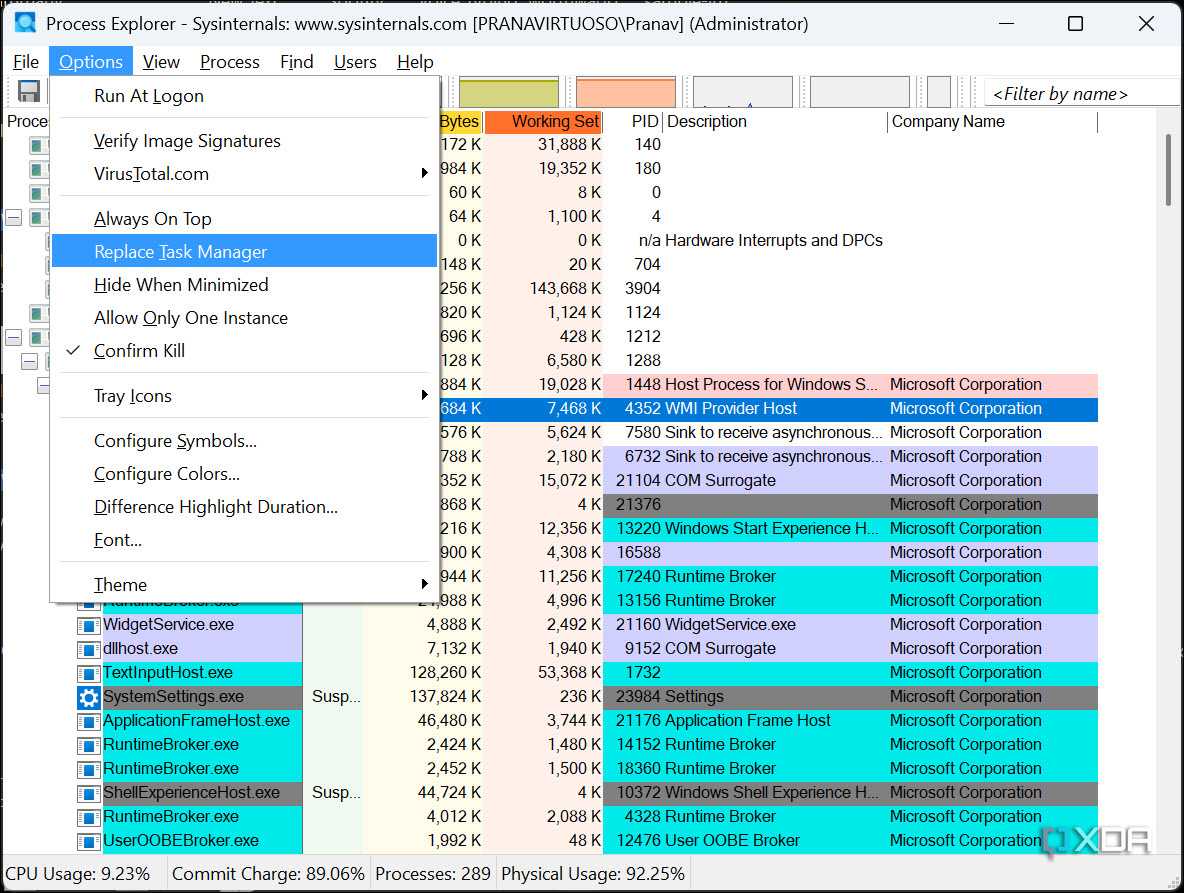Image resolution: width=1184 pixels, height=893 pixels.
Task: Open the Process menu
Action: pos(230,62)
